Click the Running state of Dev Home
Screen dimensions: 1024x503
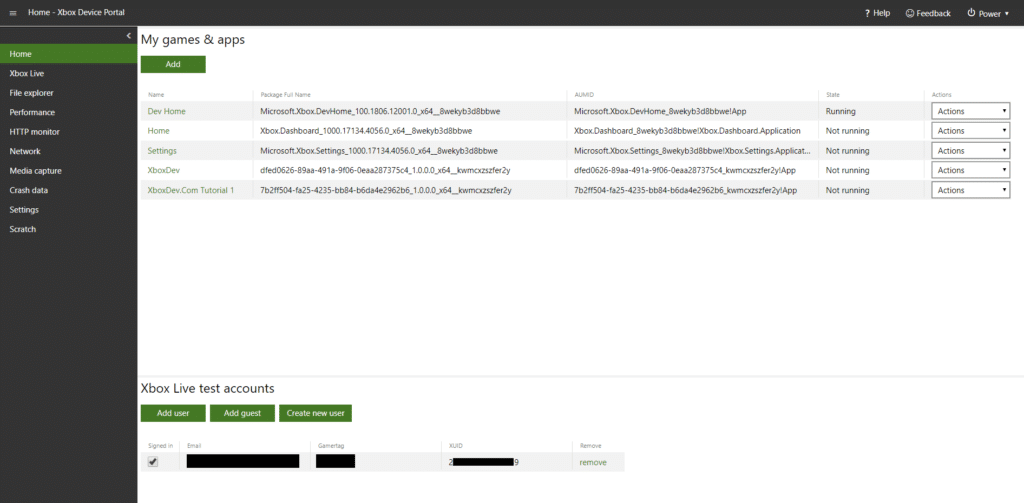pos(840,111)
